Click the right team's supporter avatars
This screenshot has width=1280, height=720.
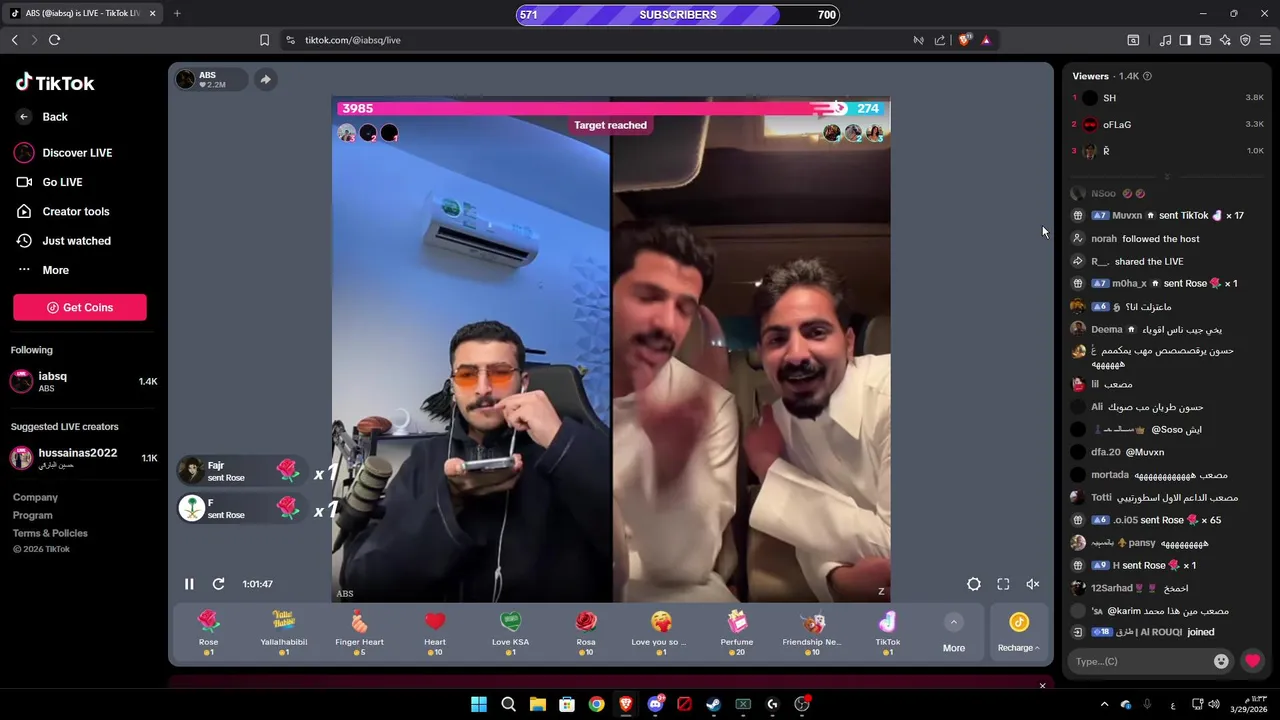(853, 133)
